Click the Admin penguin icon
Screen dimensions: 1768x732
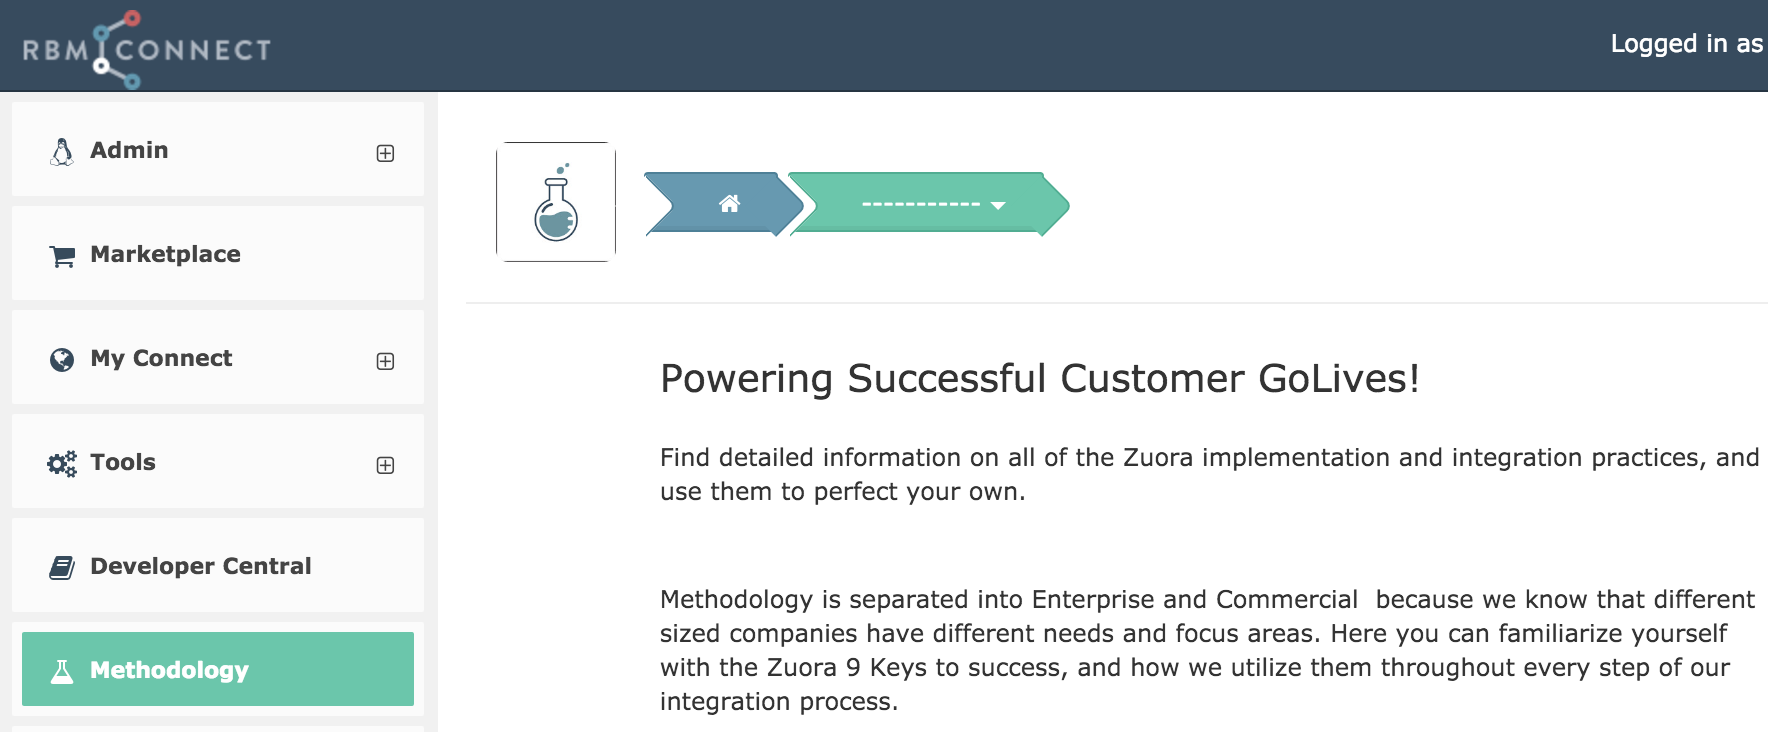(62, 152)
